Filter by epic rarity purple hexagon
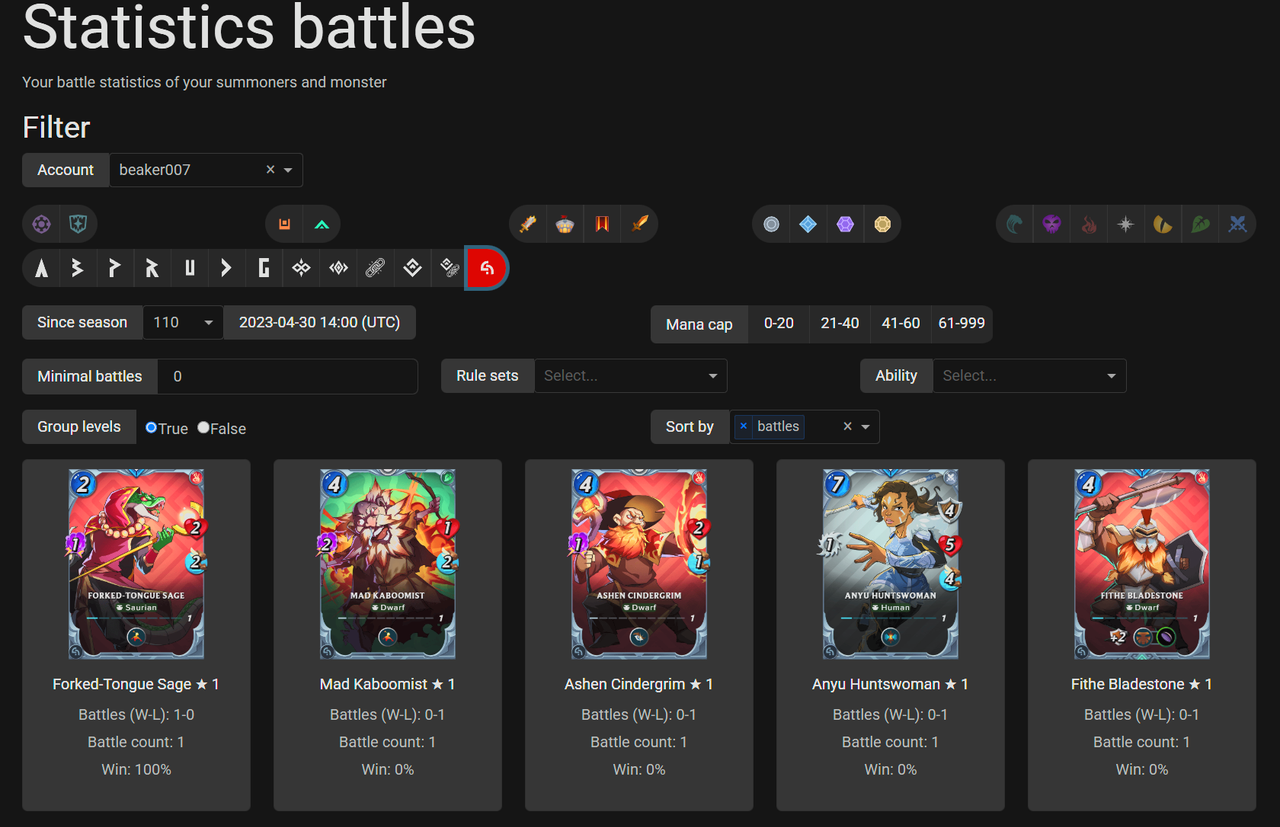Viewport: 1280px width, 827px height. [845, 224]
